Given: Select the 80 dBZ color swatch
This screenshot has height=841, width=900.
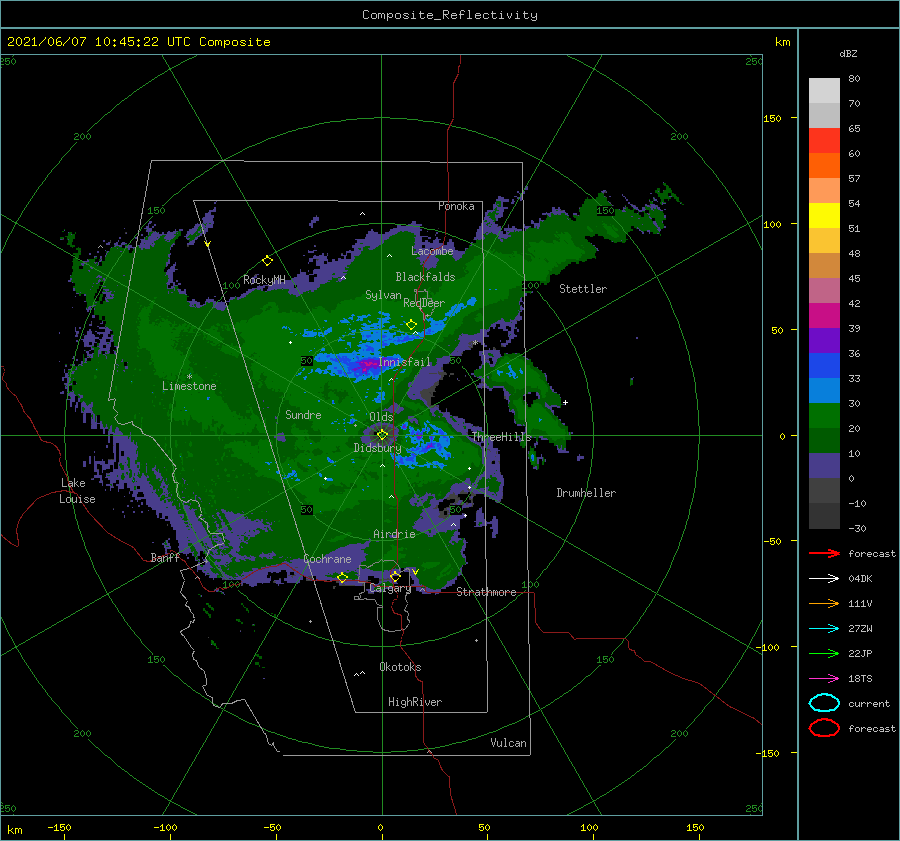Looking at the screenshot, I should coord(824,90).
